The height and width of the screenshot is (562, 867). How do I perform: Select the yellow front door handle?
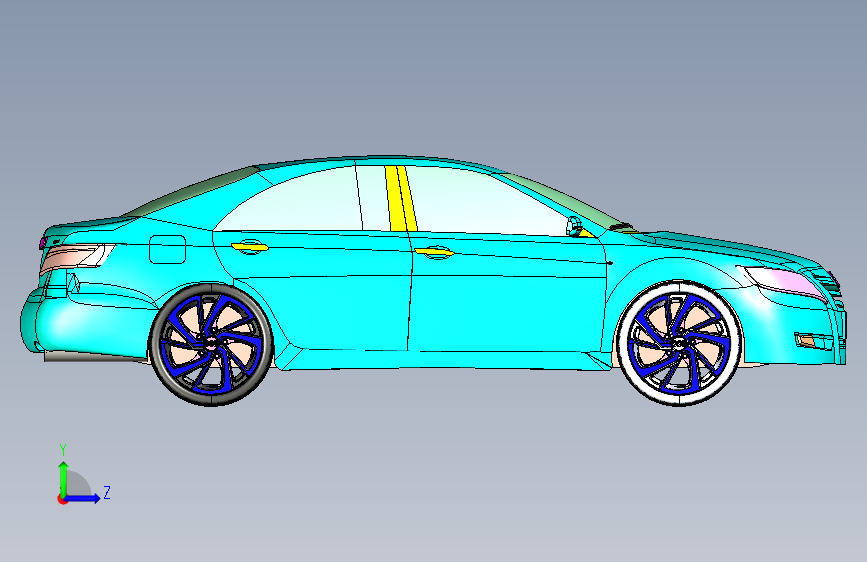[435, 253]
